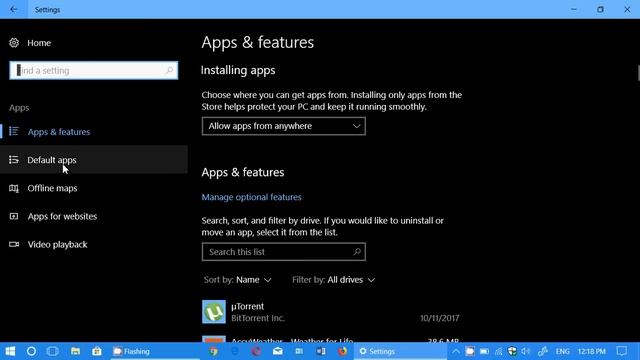Open Microsoft Store from taskbar

click(97, 351)
